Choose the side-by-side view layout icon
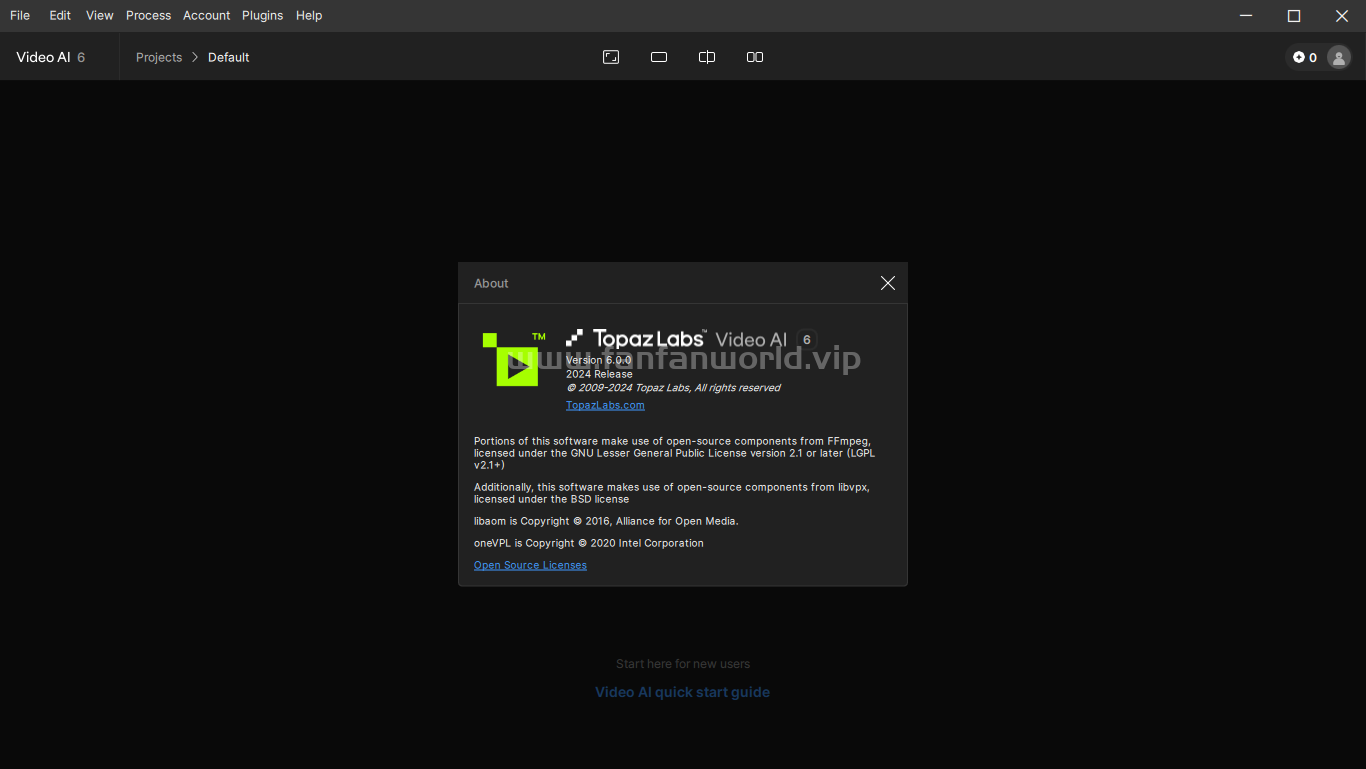 click(755, 57)
